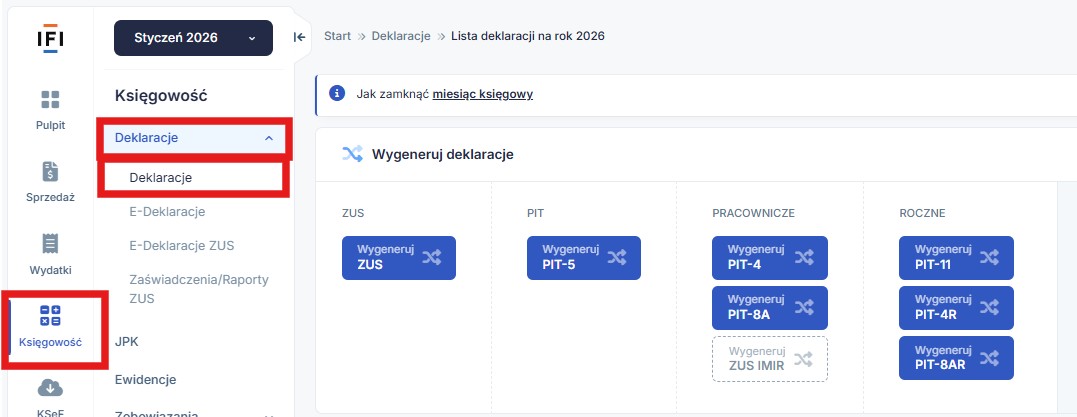The height and width of the screenshot is (417, 1077).
Task: Generate the PIT-11 annual declaration
Action: 955,258
